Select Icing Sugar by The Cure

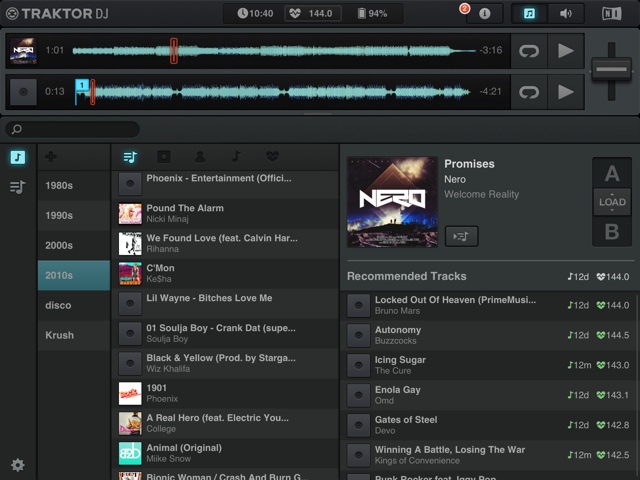click(x=488, y=365)
